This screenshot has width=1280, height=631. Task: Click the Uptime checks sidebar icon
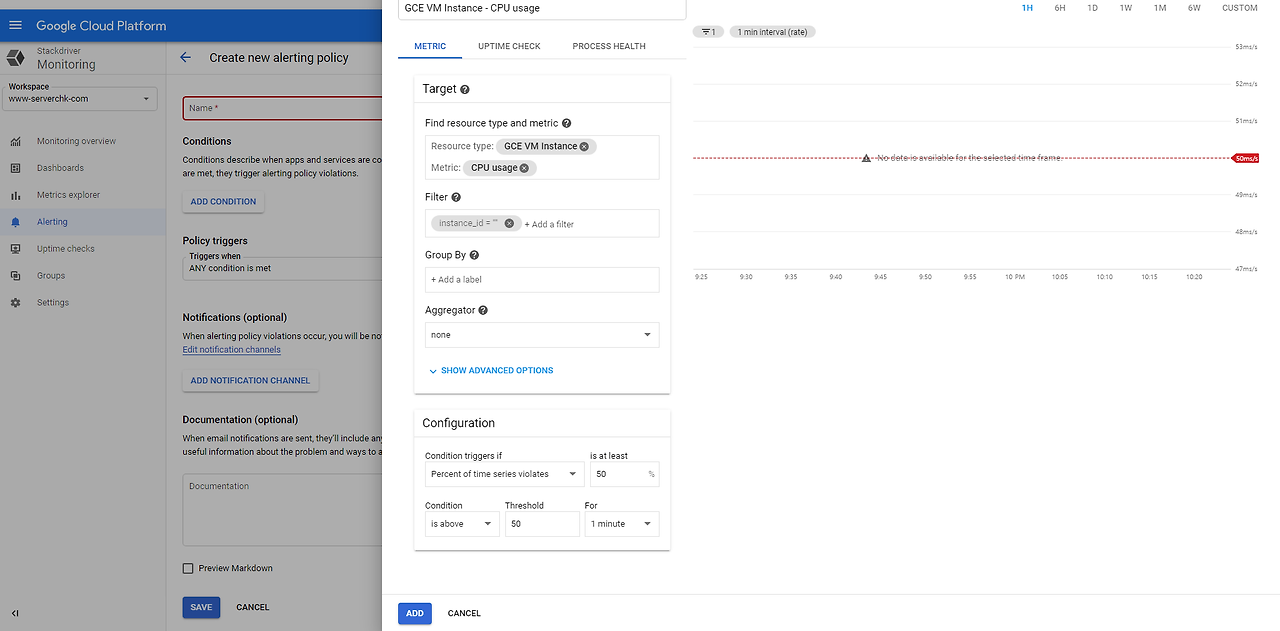pyautogui.click(x=15, y=249)
